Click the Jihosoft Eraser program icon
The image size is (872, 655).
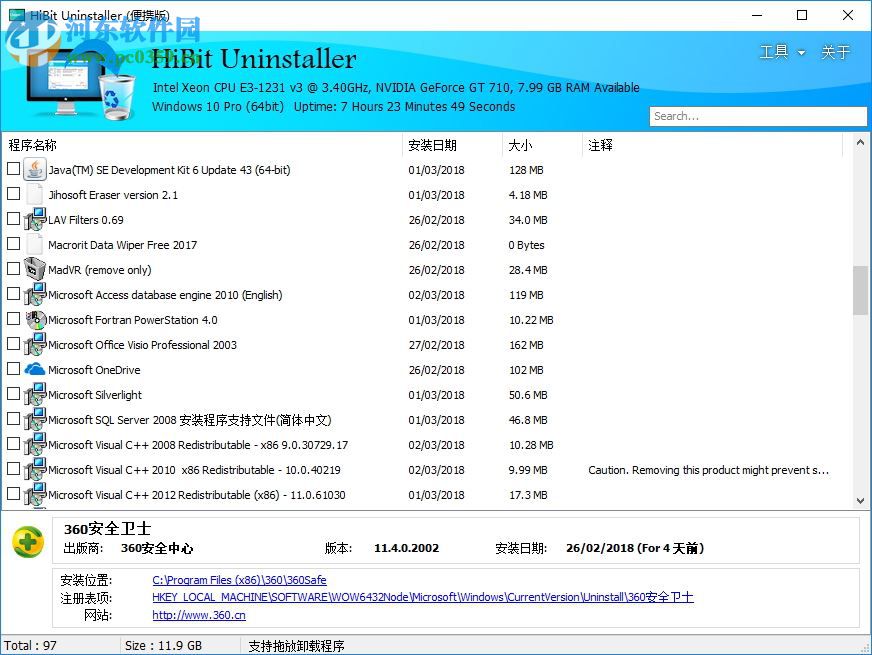pyautogui.click(x=33, y=195)
